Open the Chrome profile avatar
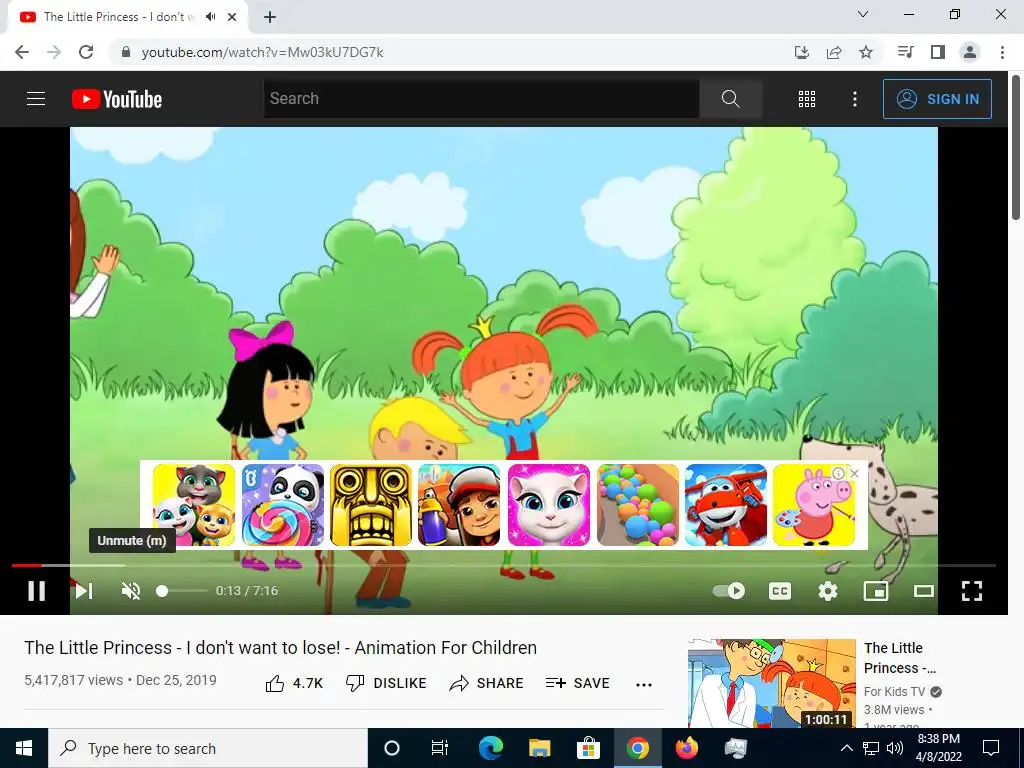Screen dimensions: 1024x768 pyautogui.click(x=970, y=52)
